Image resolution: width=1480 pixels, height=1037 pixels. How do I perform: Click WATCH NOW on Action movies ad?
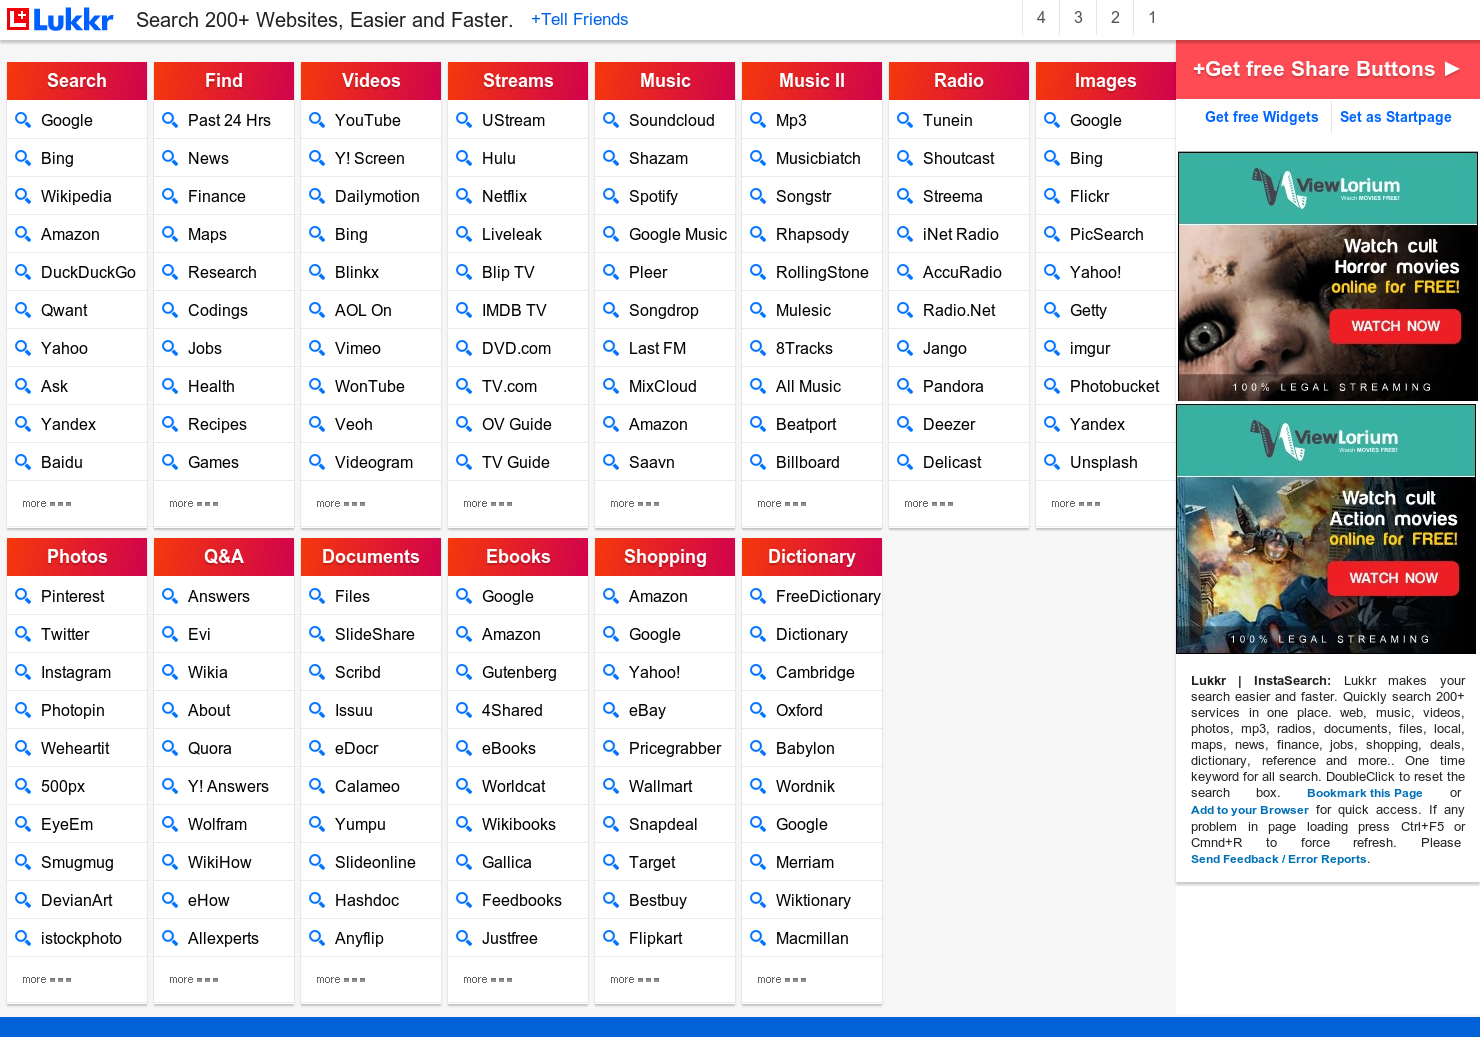tap(1393, 578)
